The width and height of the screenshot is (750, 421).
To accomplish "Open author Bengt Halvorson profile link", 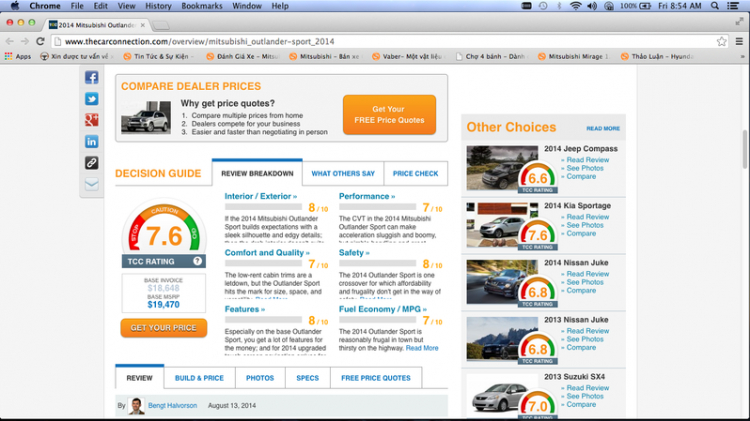I will coord(172,405).
